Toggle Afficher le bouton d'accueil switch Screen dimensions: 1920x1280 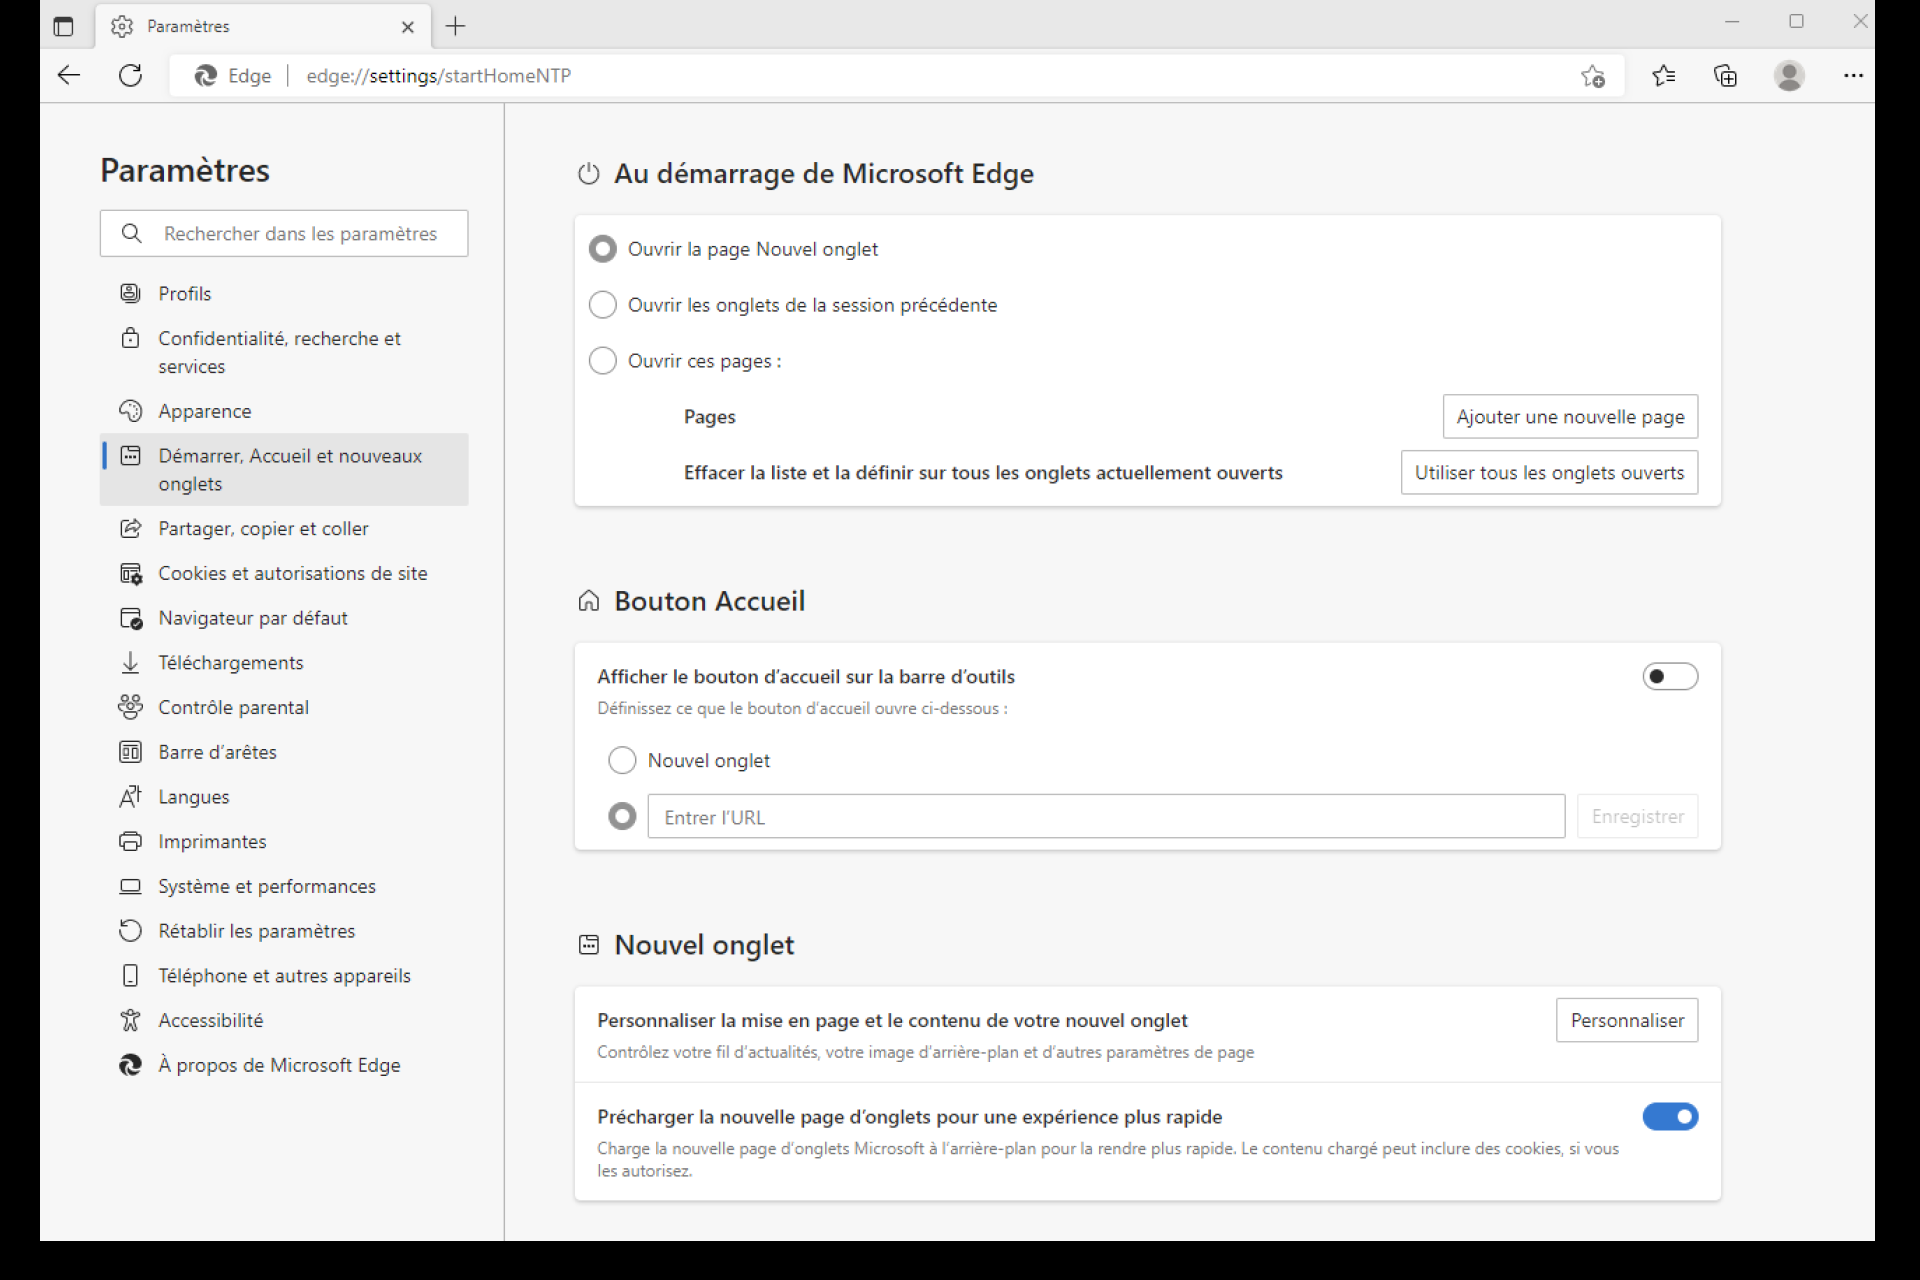tap(1670, 677)
